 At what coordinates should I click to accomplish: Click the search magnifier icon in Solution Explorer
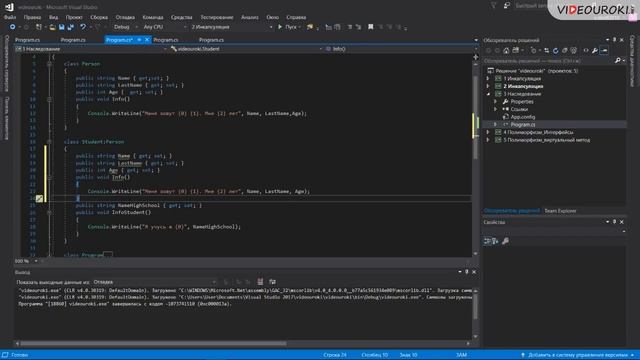pyautogui.click(x=618, y=60)
